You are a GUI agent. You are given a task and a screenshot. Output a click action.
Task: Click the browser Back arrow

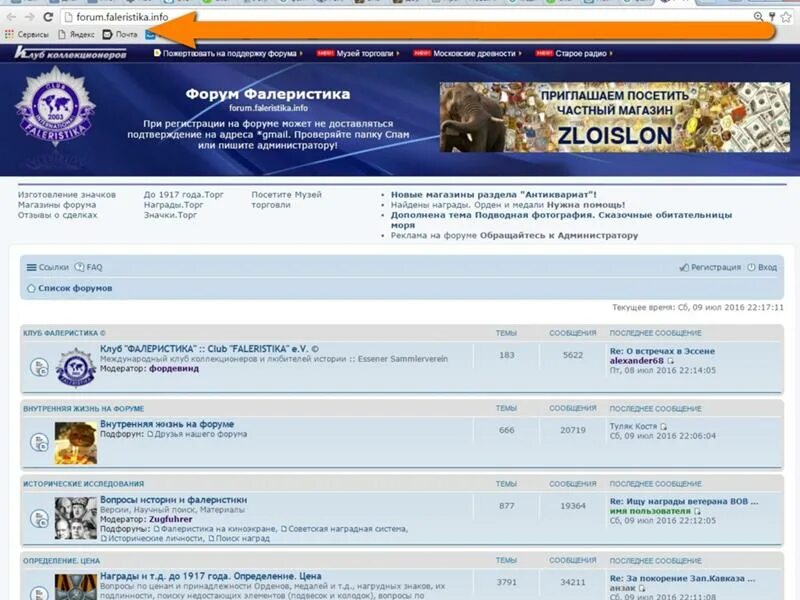(11, 17)
